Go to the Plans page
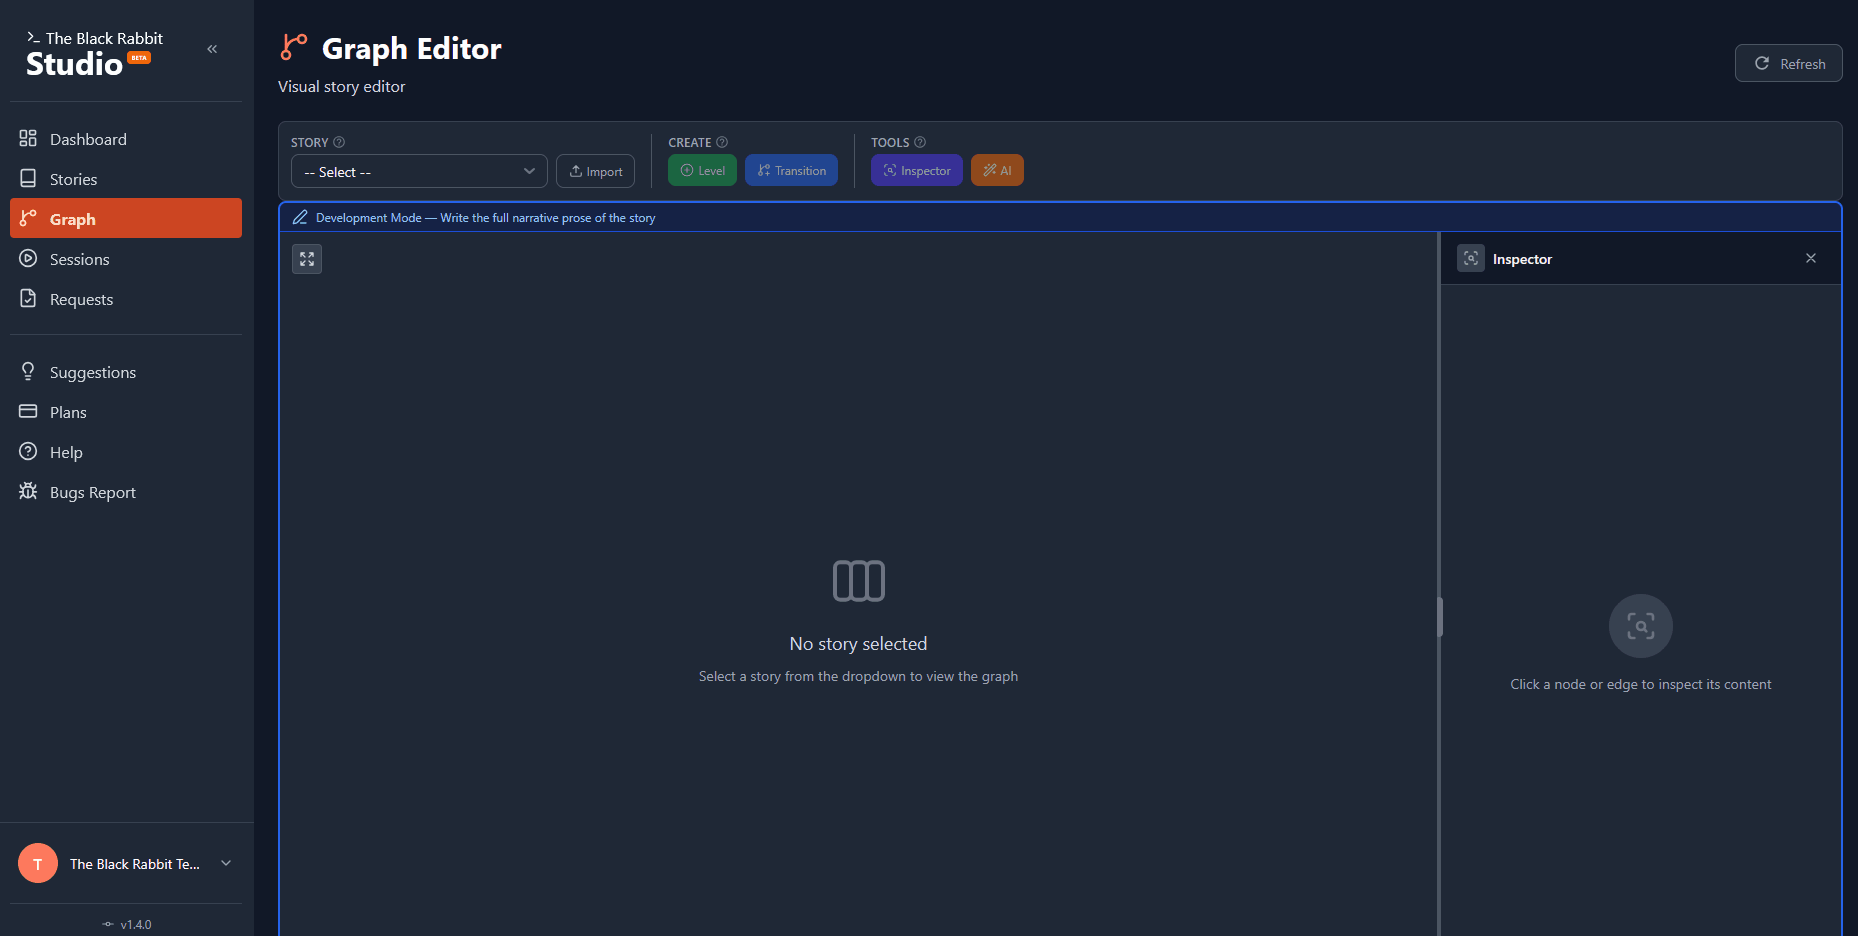Screen dimensions: 1858x936 126,412
